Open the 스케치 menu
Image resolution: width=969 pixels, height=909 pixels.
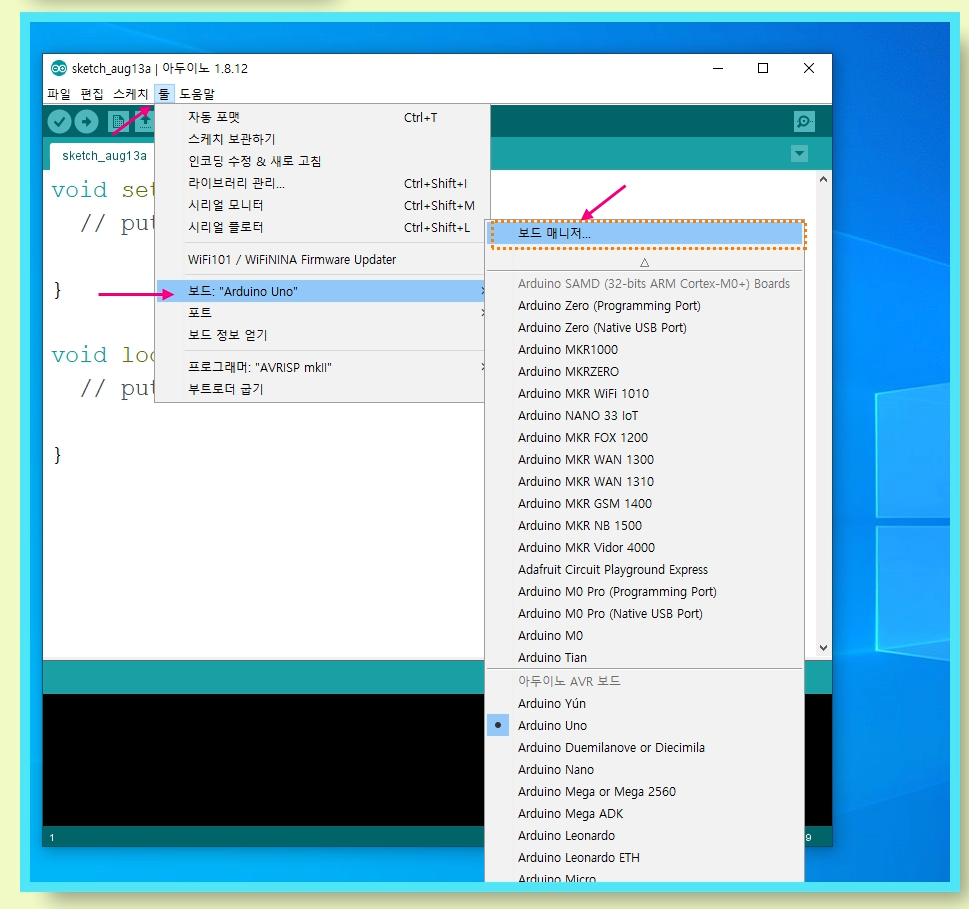130,94
